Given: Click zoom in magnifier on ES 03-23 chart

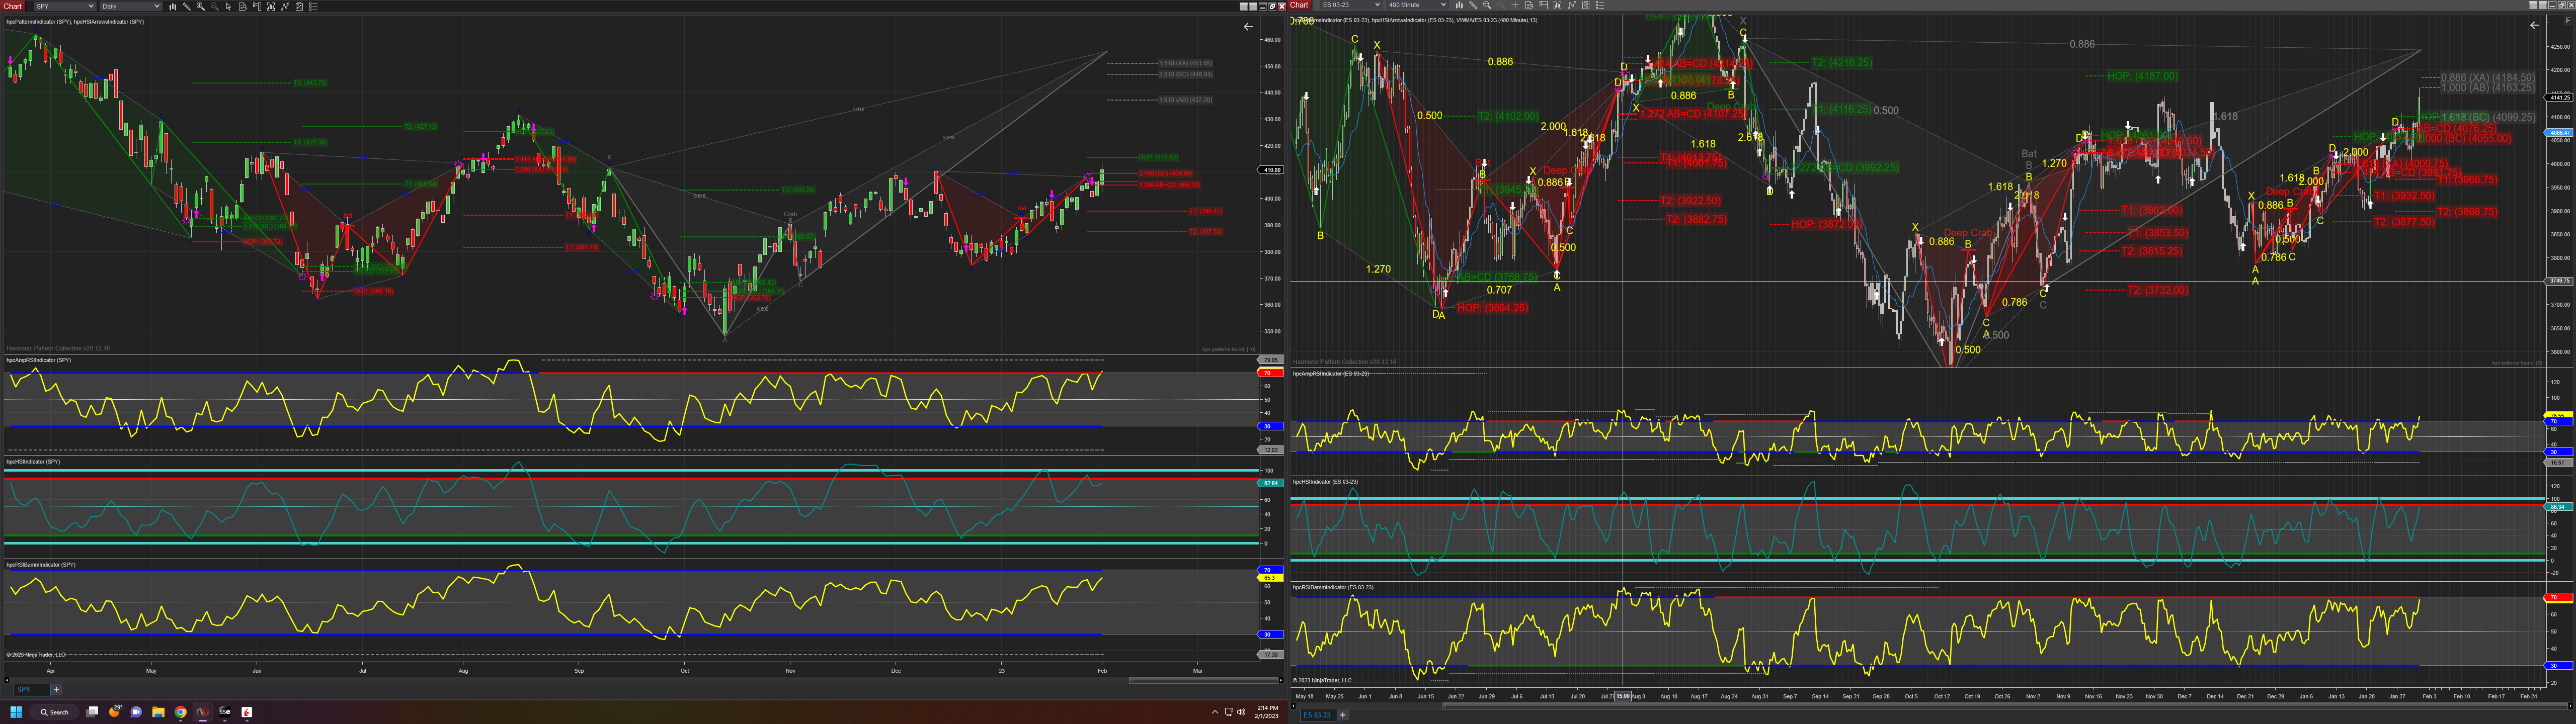Looking at the screenshot, I should click(x=1487, y=5).
